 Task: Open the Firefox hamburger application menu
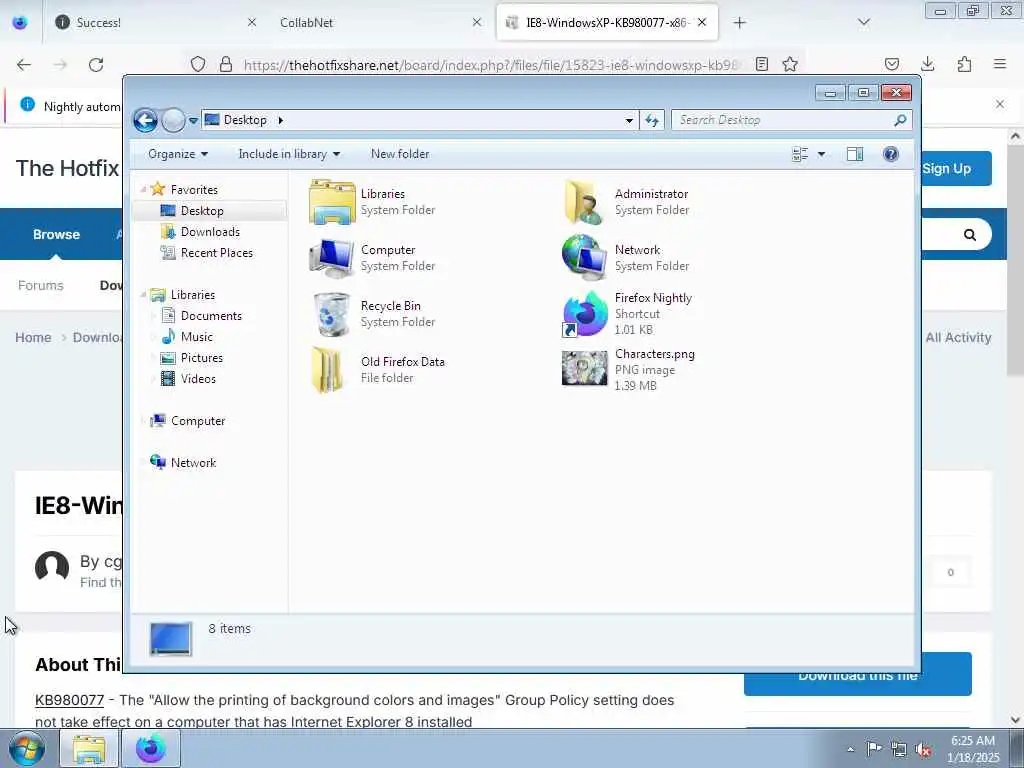coord(1000,64)
